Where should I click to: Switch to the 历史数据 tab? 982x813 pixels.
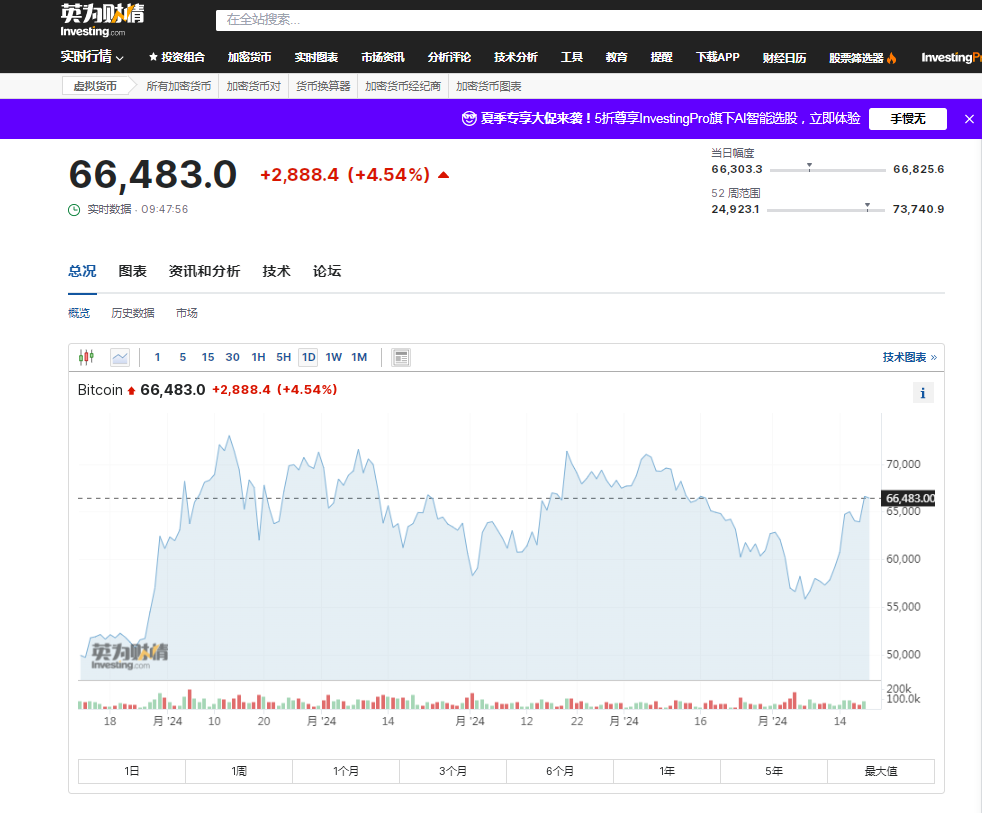pos(132,313)
